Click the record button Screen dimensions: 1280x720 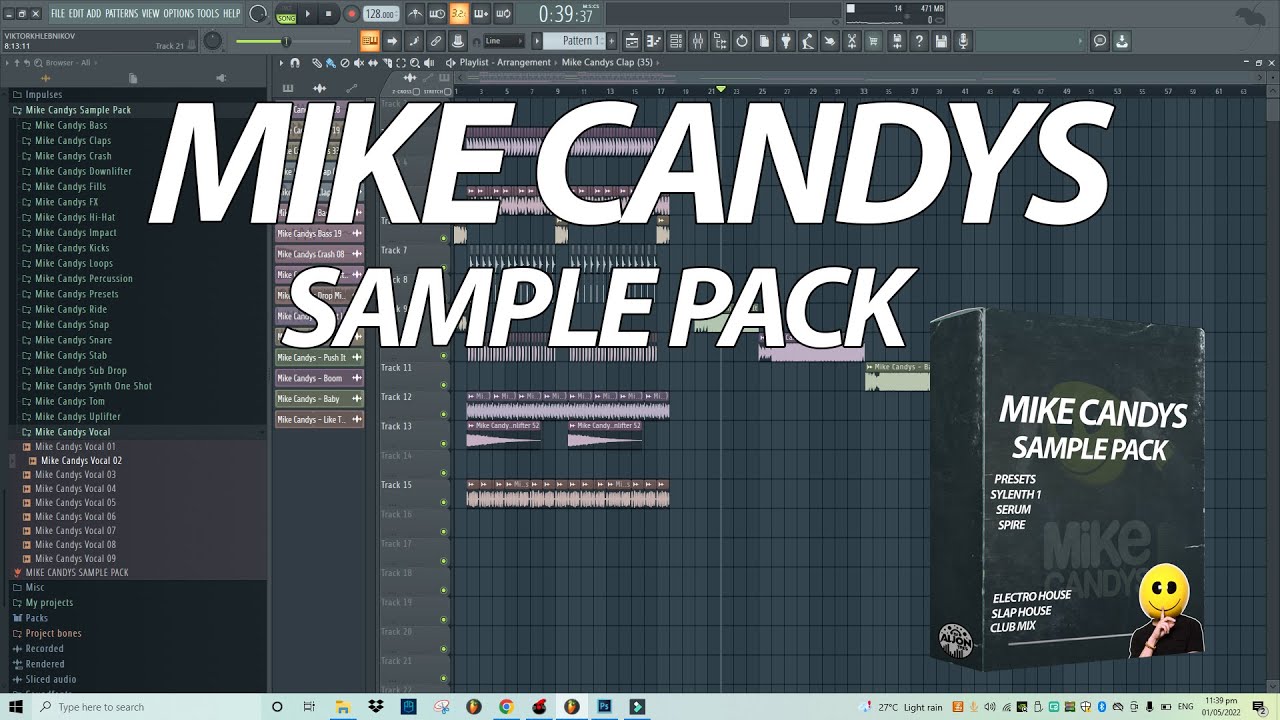click(x=351, y=14)
